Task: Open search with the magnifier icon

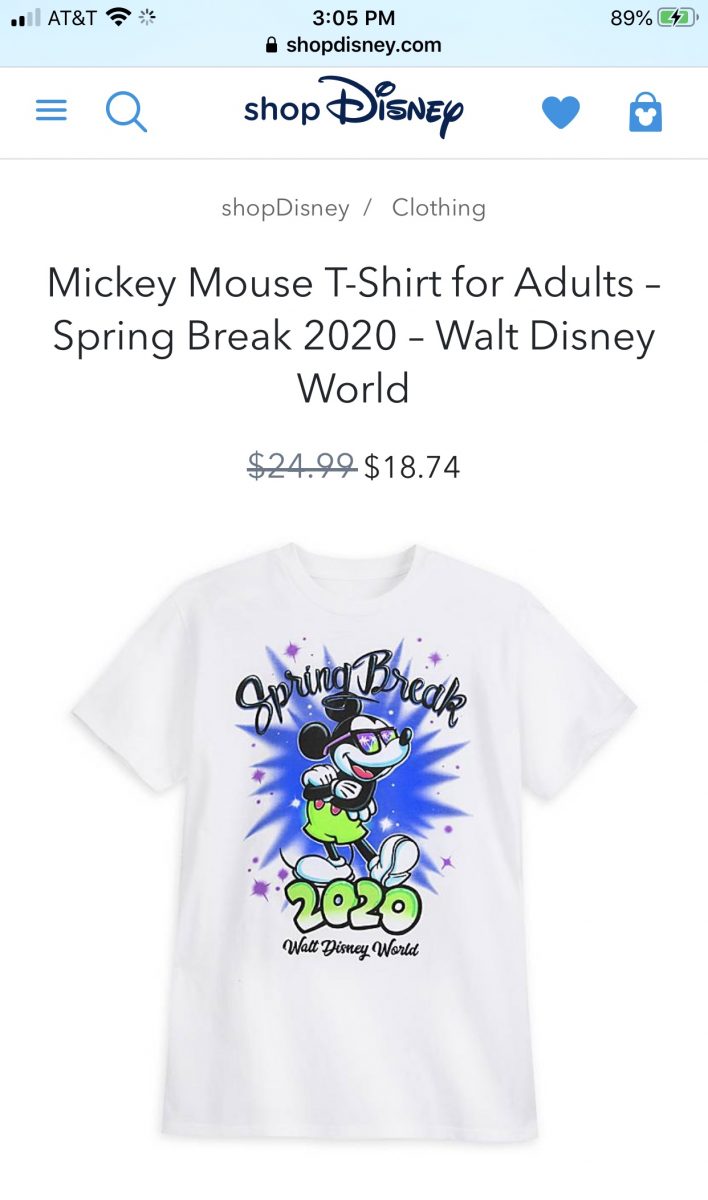Action: pos(126,111)
